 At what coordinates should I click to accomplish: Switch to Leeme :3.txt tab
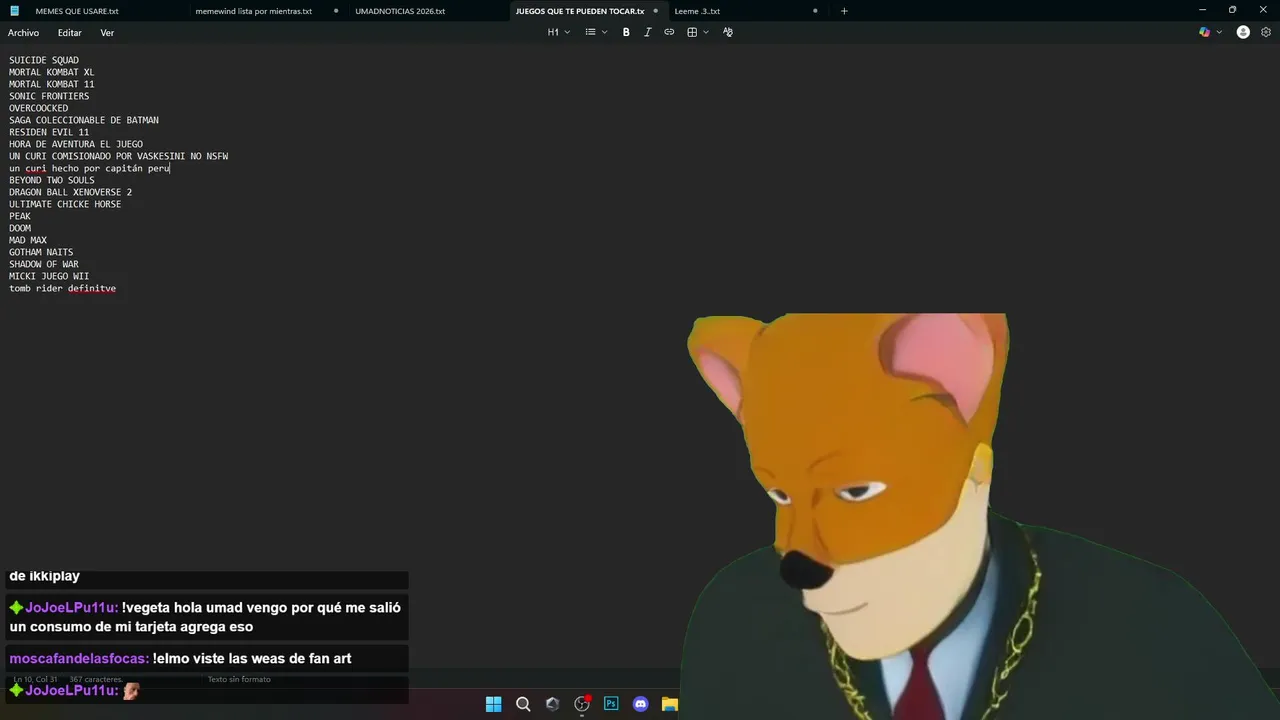click(x=697, y=11)
